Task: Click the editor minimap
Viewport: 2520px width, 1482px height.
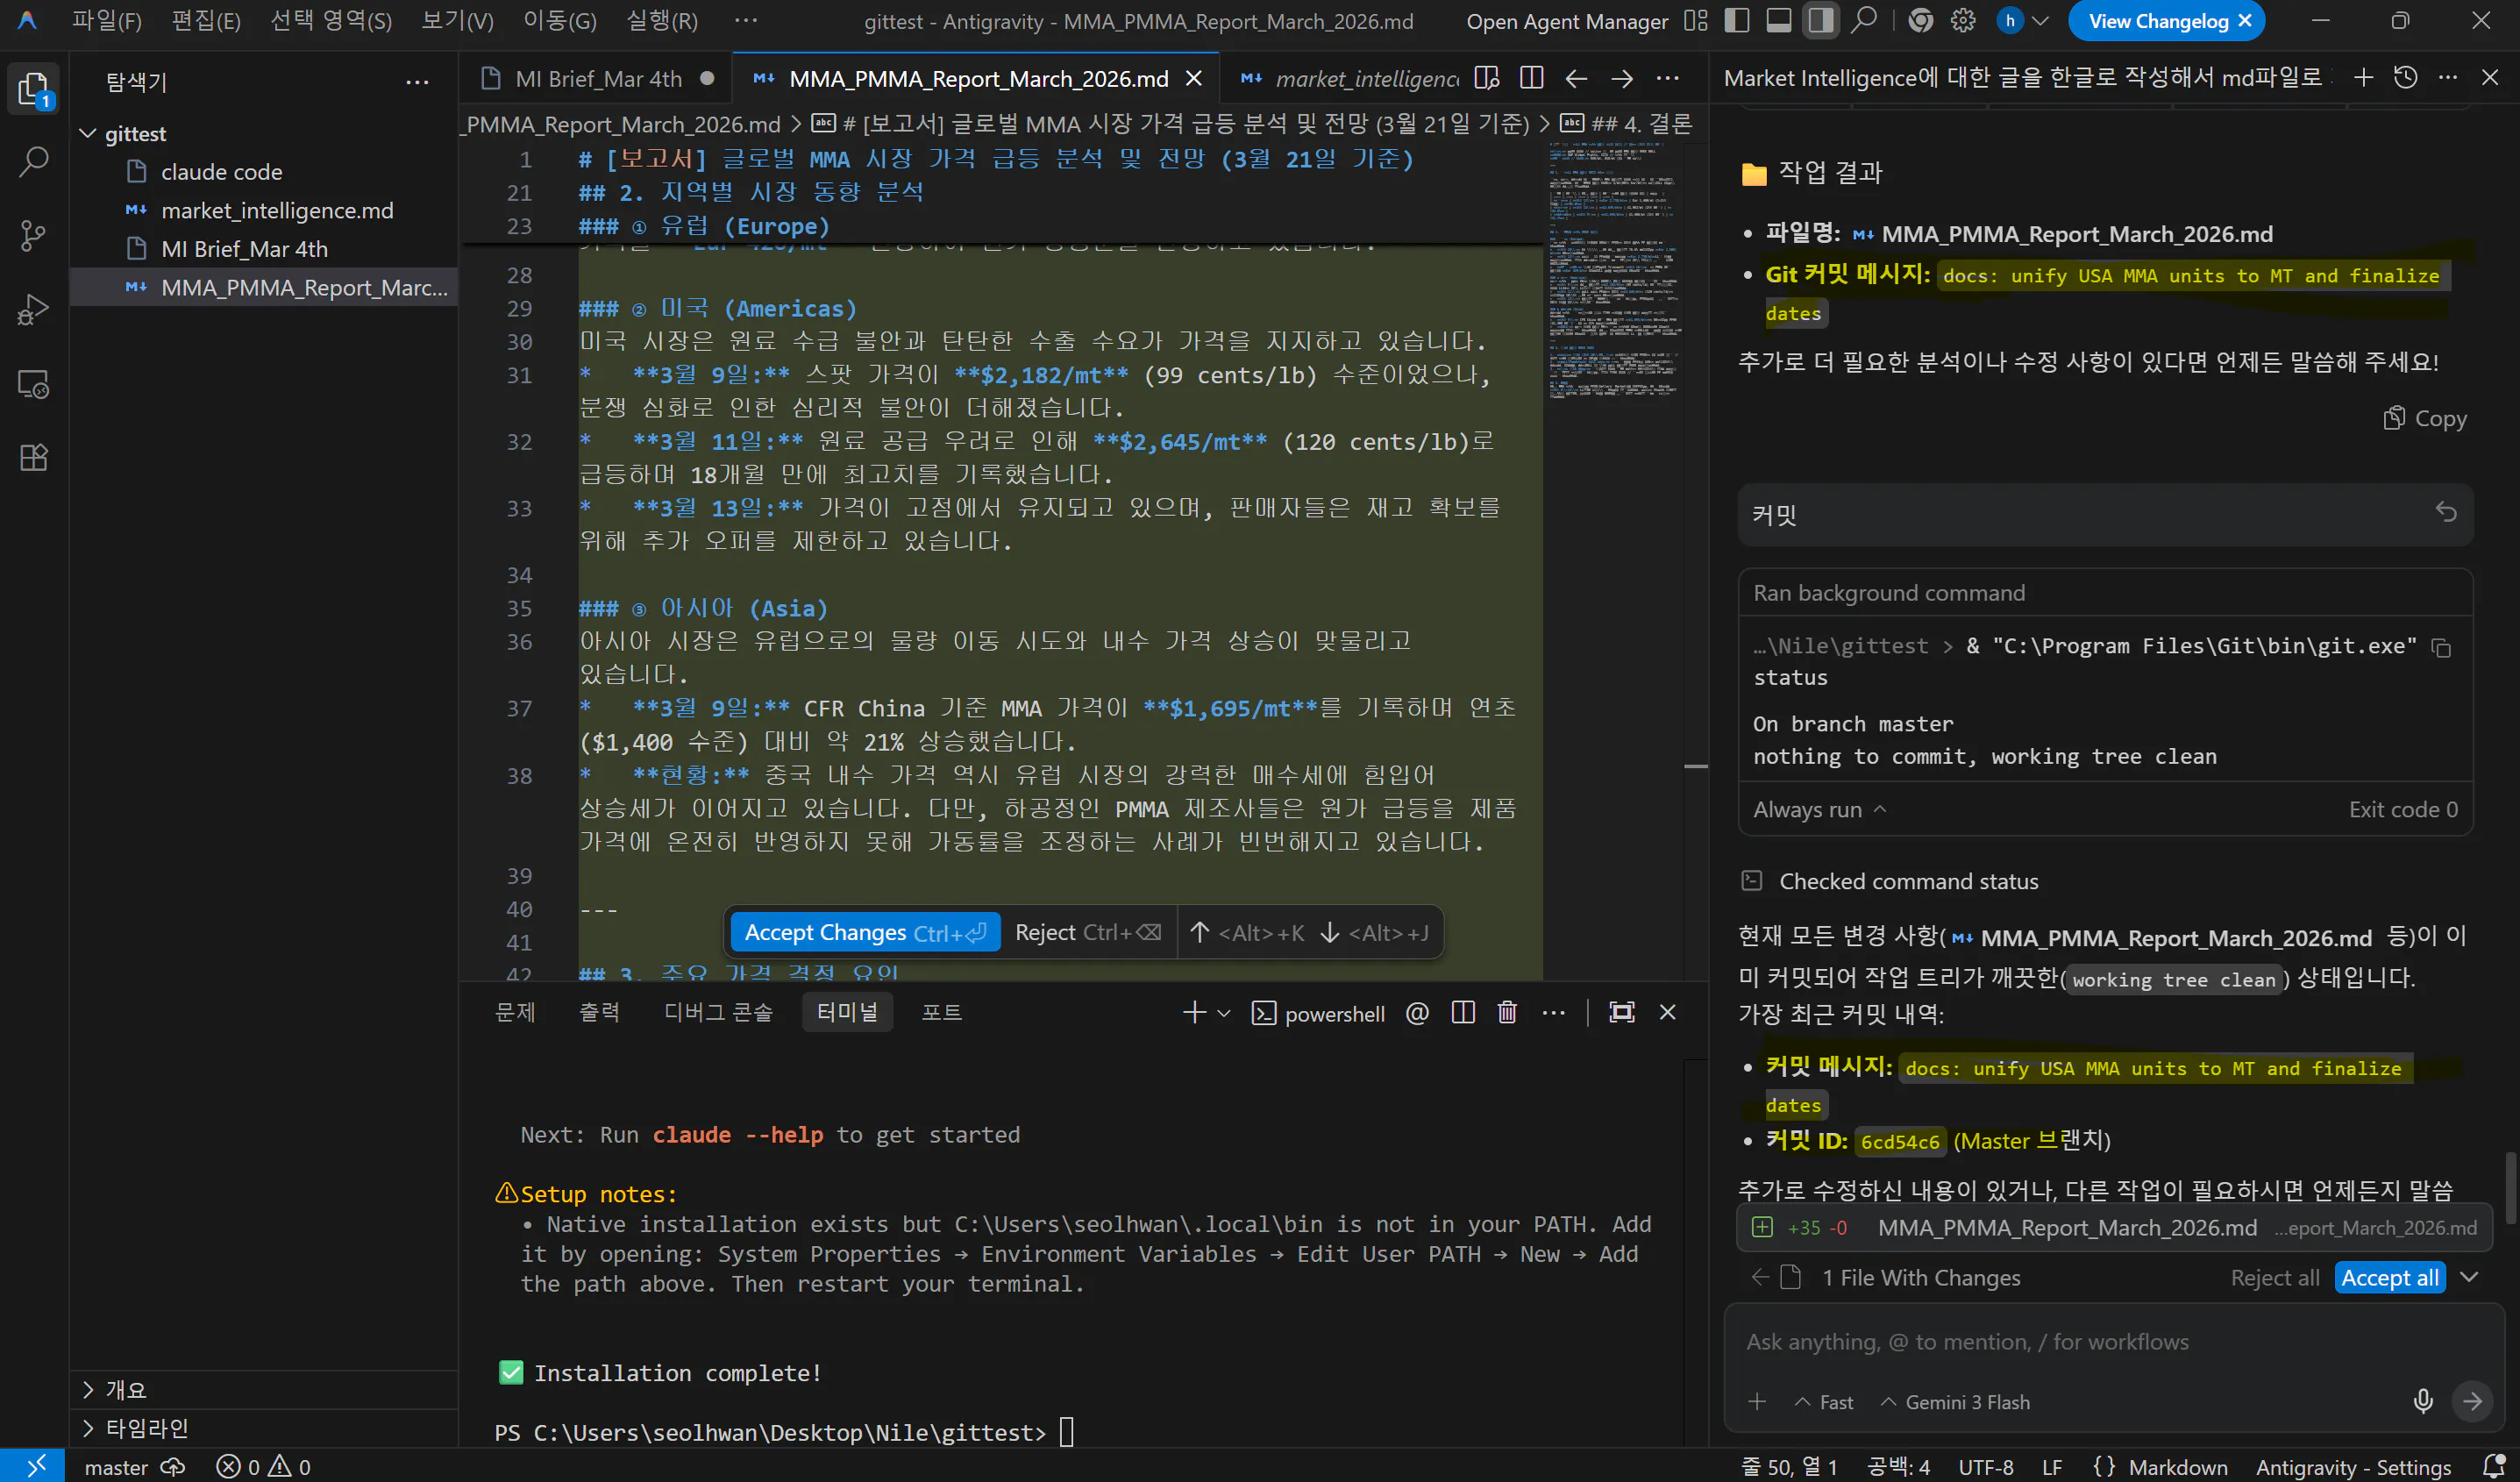Action: coord(1613,270)
